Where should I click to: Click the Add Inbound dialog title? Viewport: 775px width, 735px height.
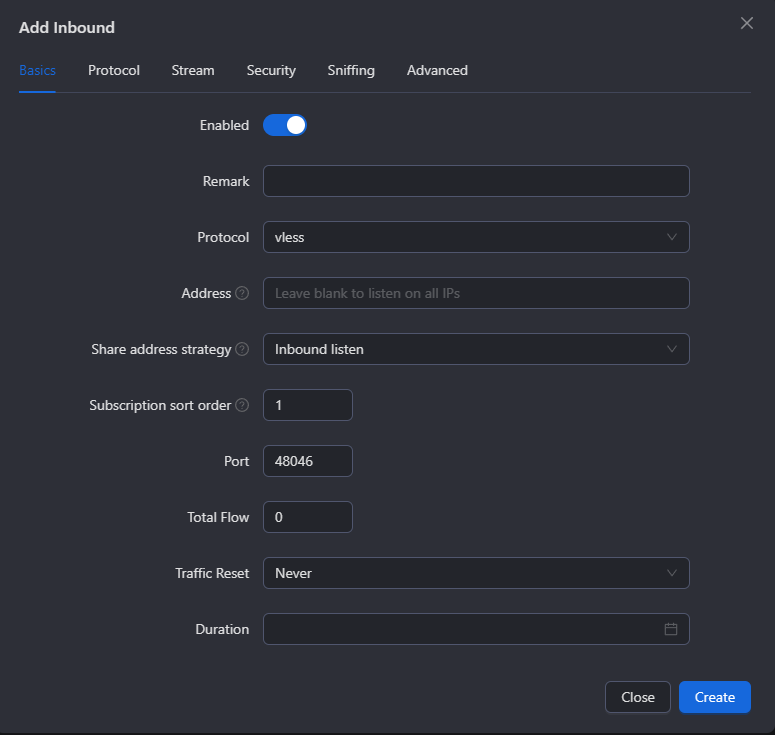(x=67, y=27)
